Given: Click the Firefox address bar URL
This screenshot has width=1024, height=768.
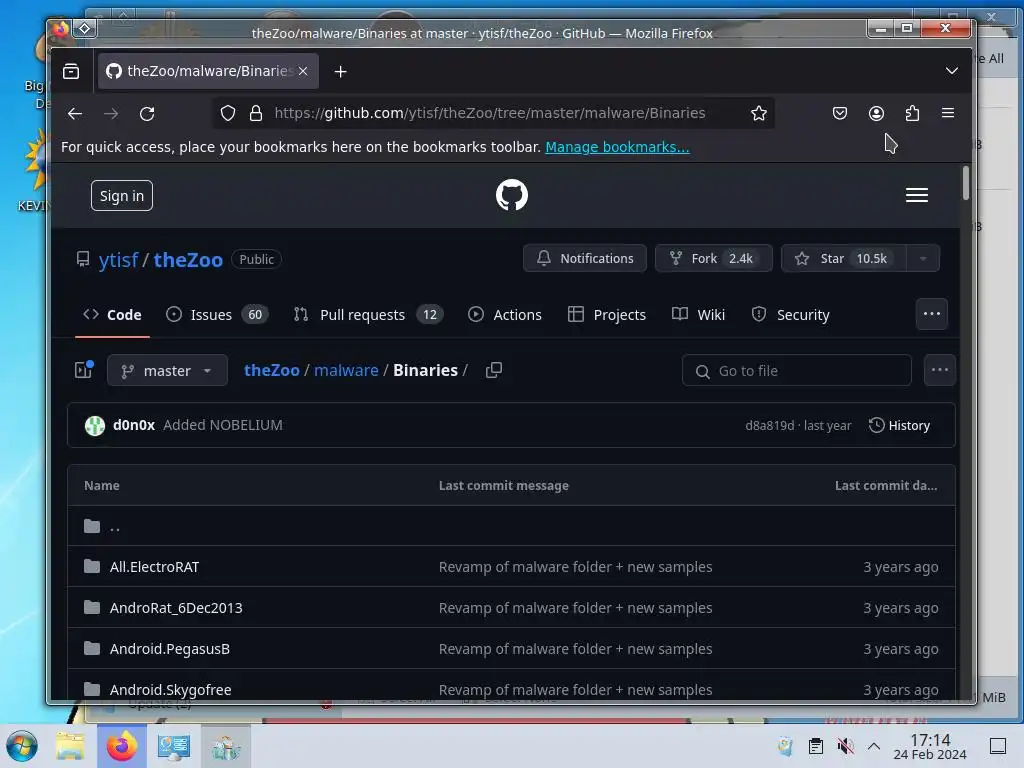Looking at the screenshot, I should pos(490,113).
